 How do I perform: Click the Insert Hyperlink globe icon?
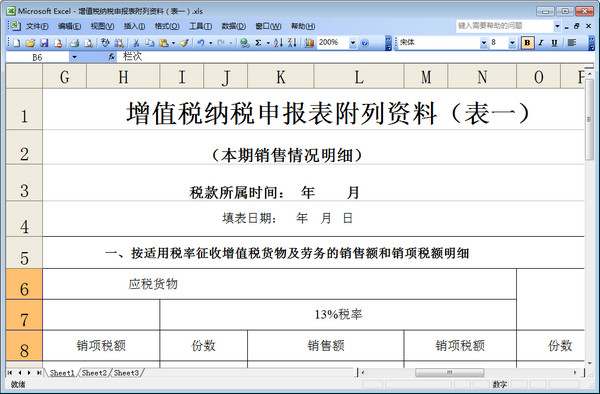(244, 43)
